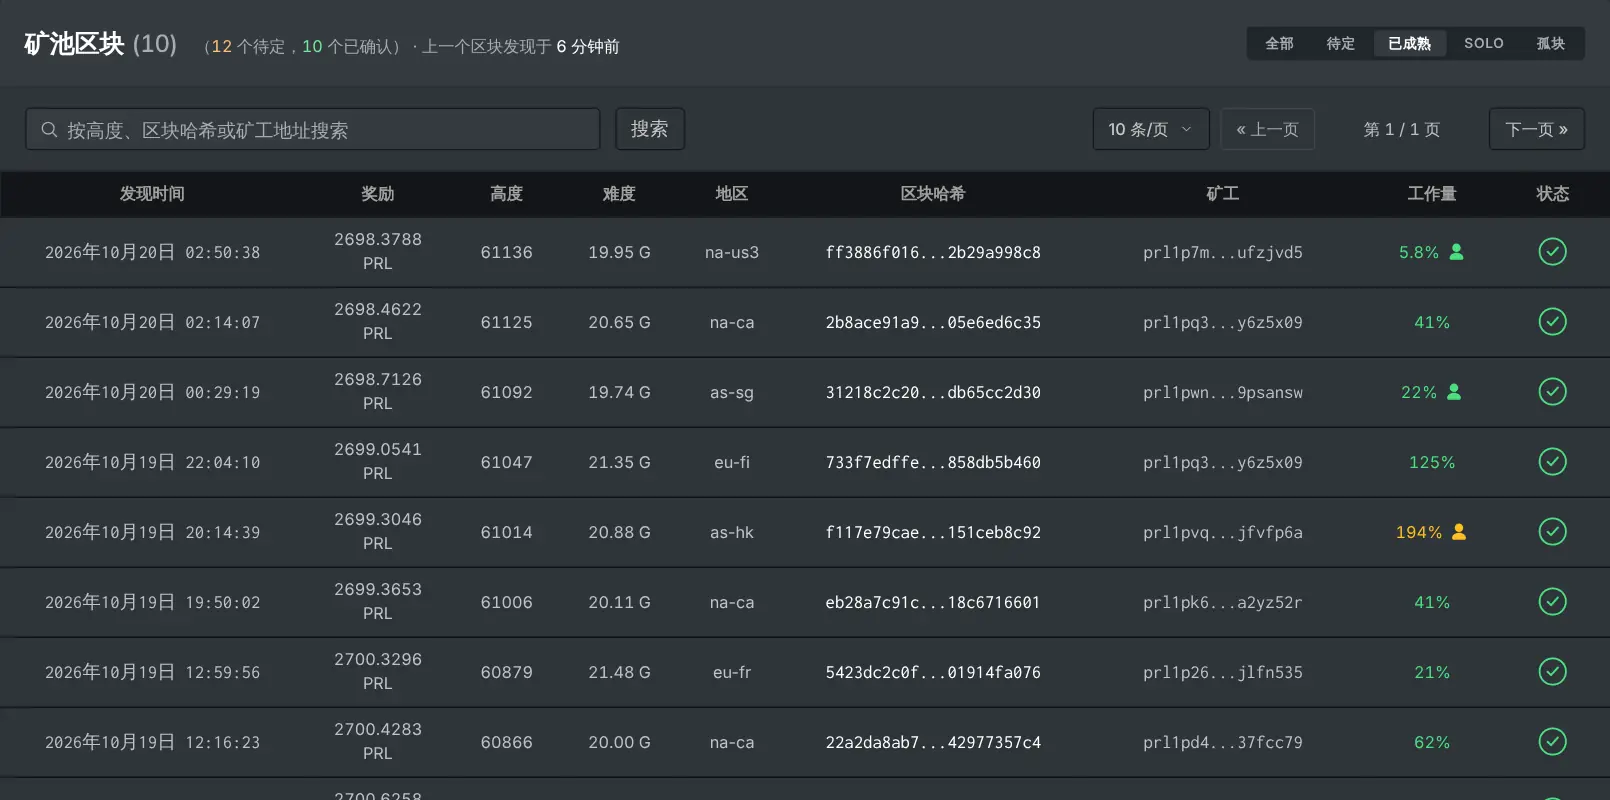The height and width of the screenshot is (800, 1610).
Task: Click the search magnifier icon
Action: 49,130
